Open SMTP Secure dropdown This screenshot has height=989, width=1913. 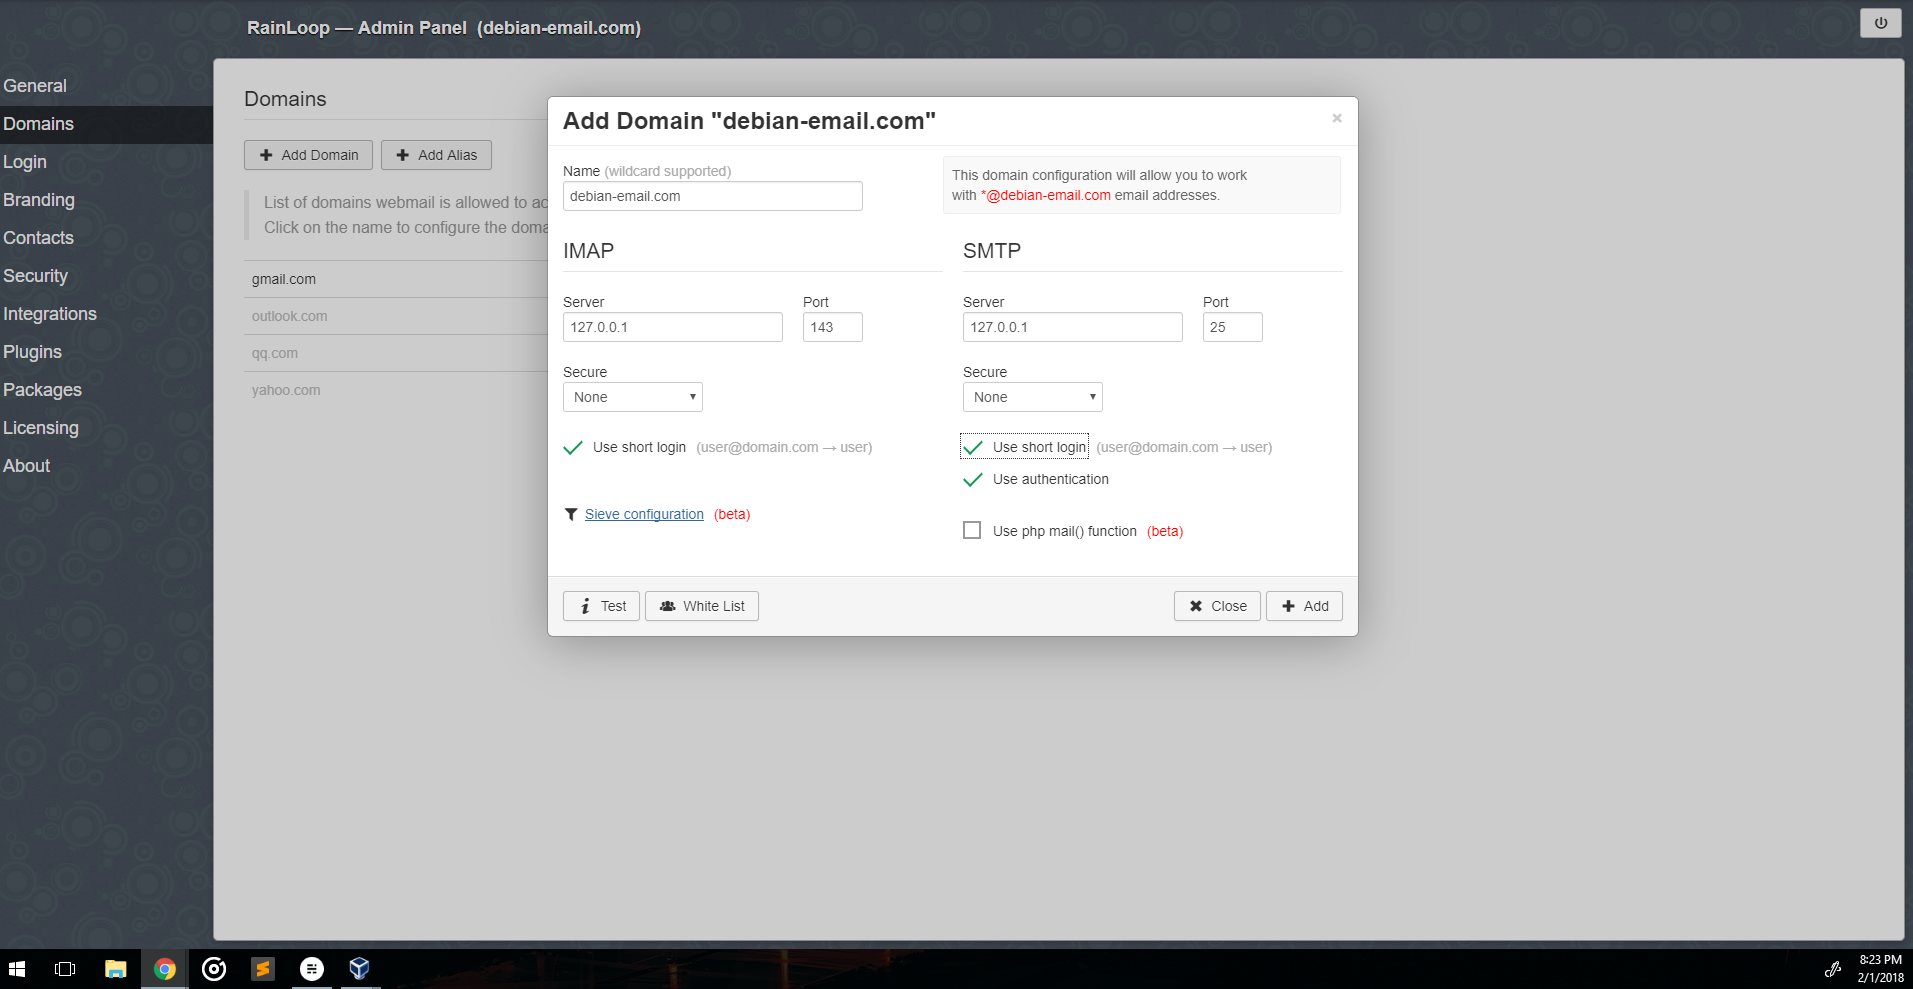(x=1033, y=397)
